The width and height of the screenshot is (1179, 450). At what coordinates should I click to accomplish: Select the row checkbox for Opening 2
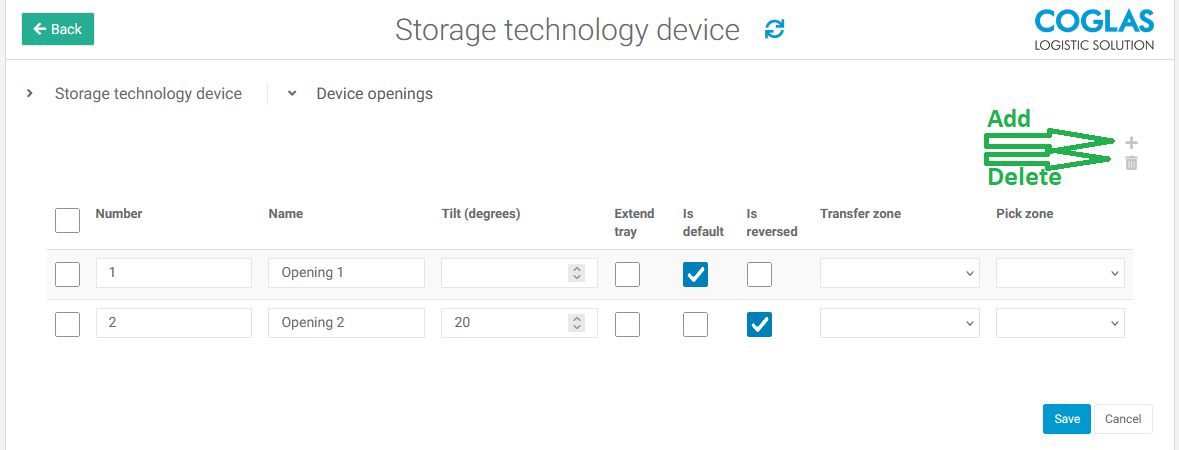click(x=67, y=324)
